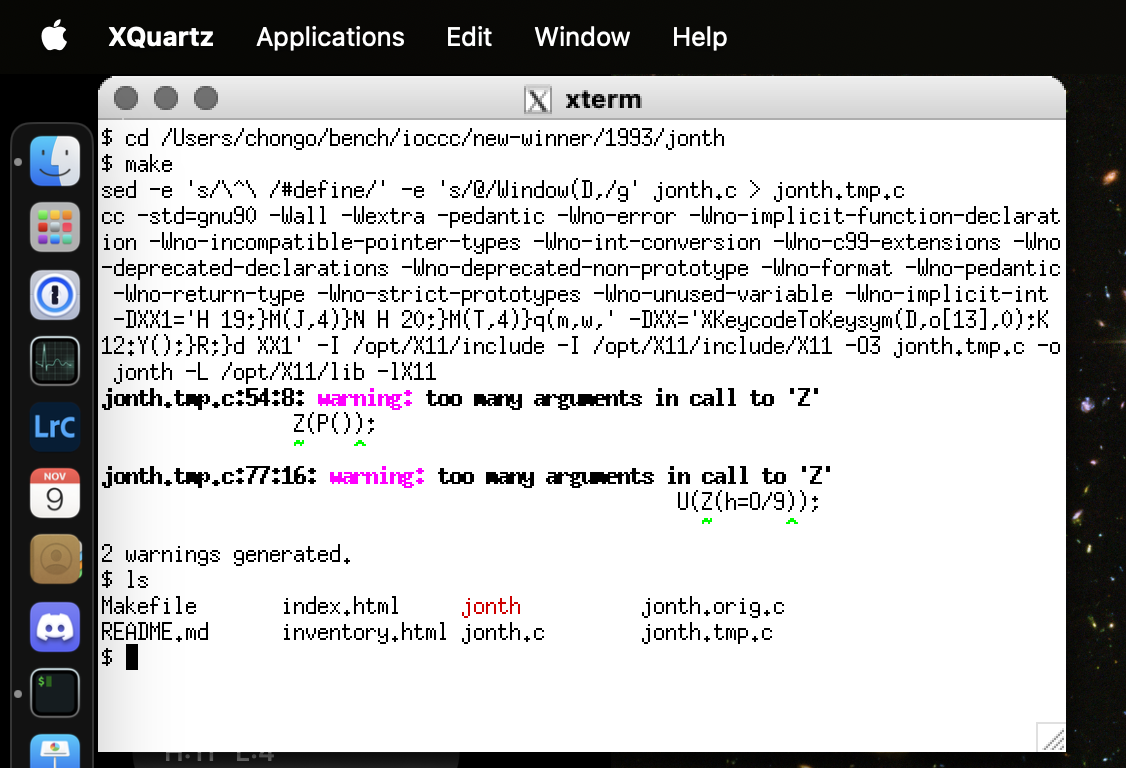Open Terminal from the Dock

pyautogui.click(x=55, y=693)
